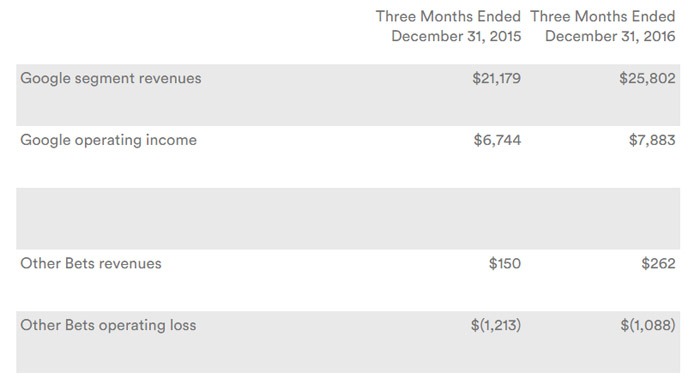Click the empty gray row in the table
Screen dimensions: 700x391
pyautogui.click(x=348, y=218)
